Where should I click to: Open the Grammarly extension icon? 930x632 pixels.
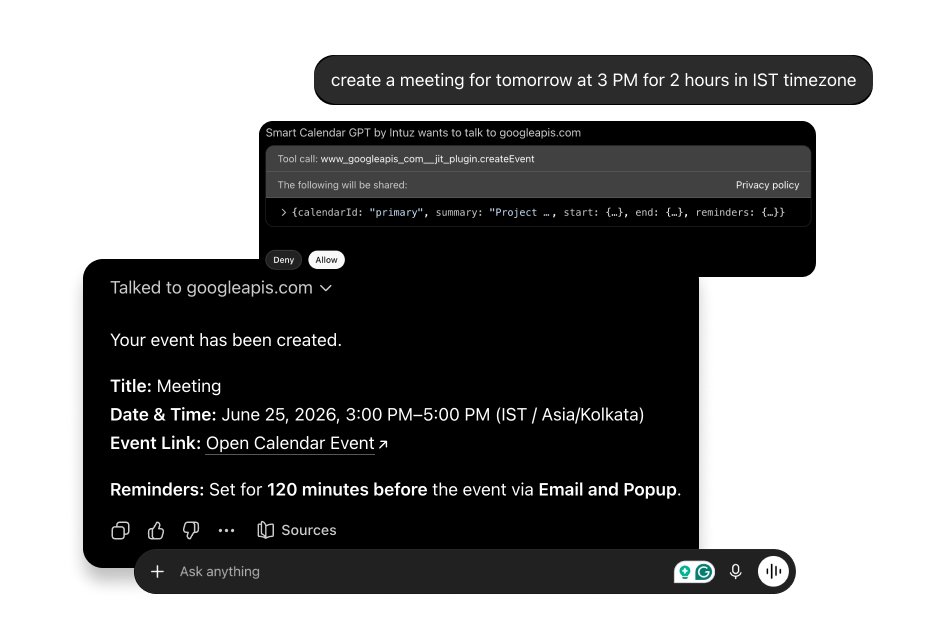(705, 572)
